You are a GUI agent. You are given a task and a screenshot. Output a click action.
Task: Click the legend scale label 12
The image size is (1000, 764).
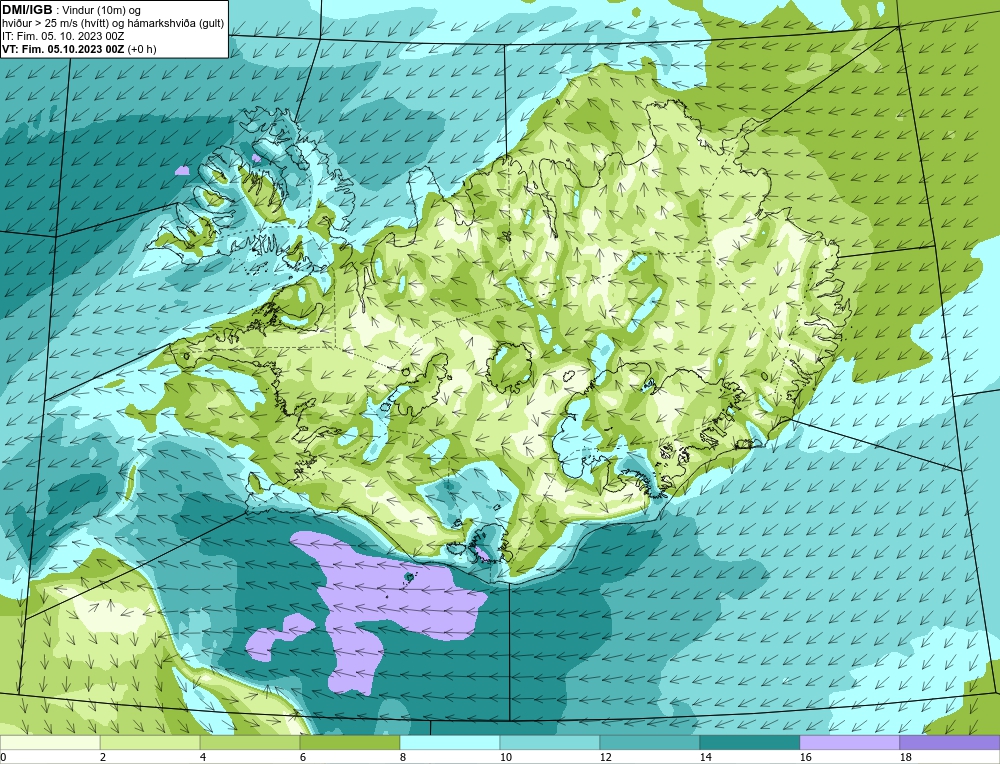tap(606, 757)
